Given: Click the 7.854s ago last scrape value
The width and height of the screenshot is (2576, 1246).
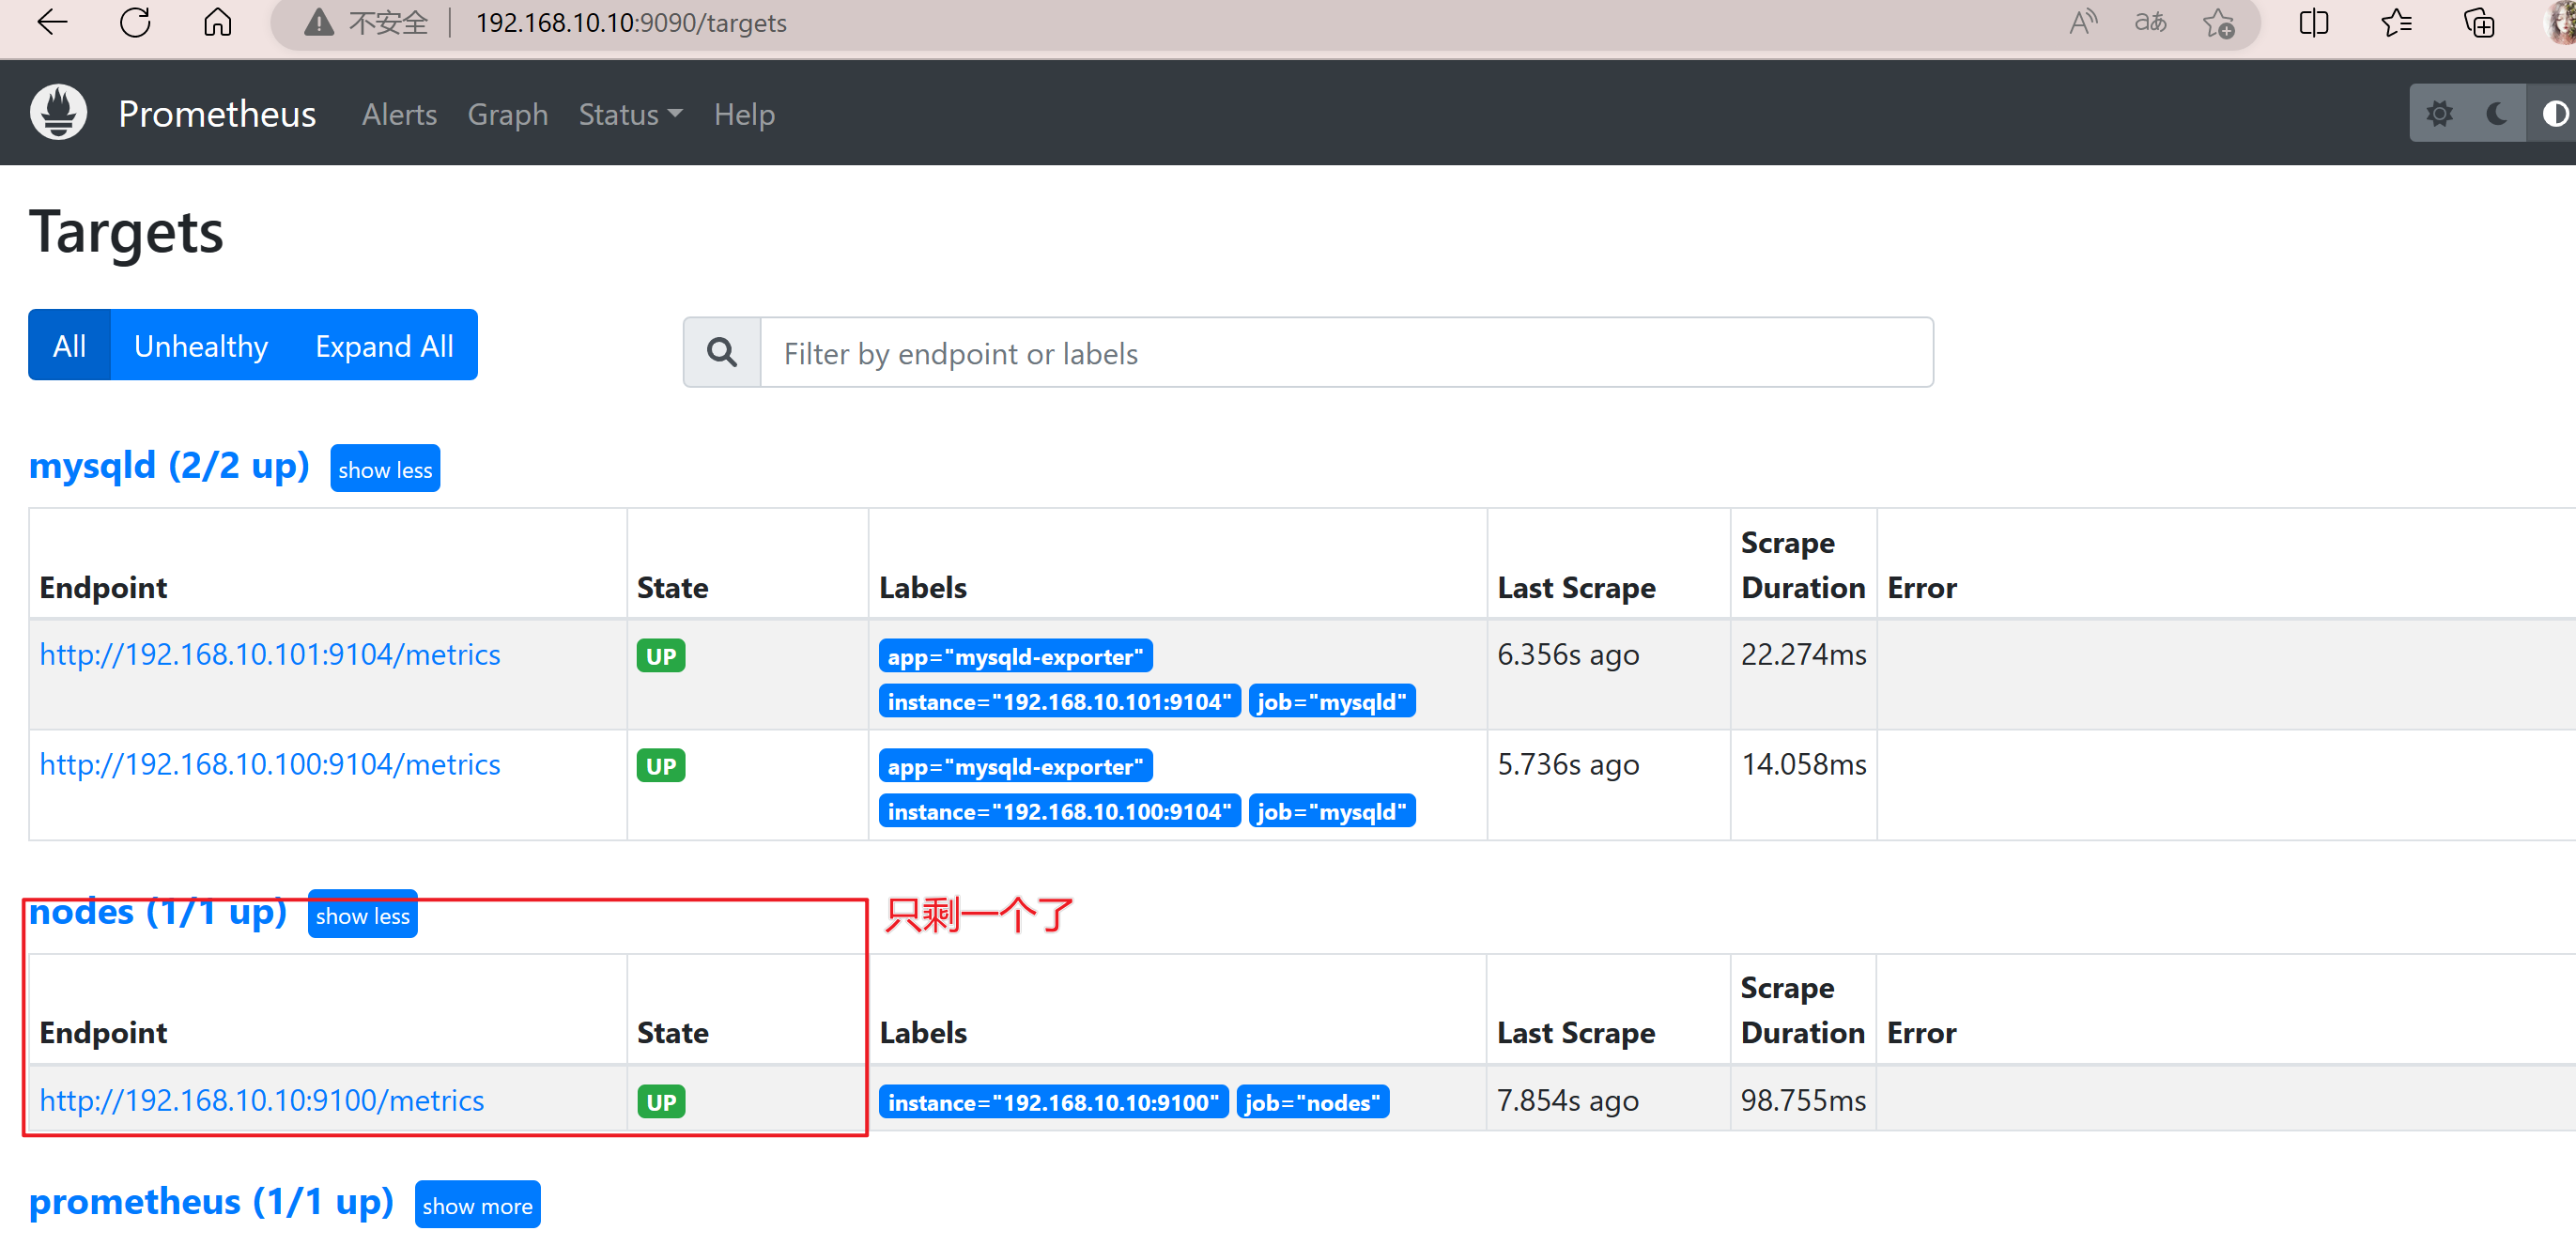Looking at the screenshot, I should pos(1568,1100).
